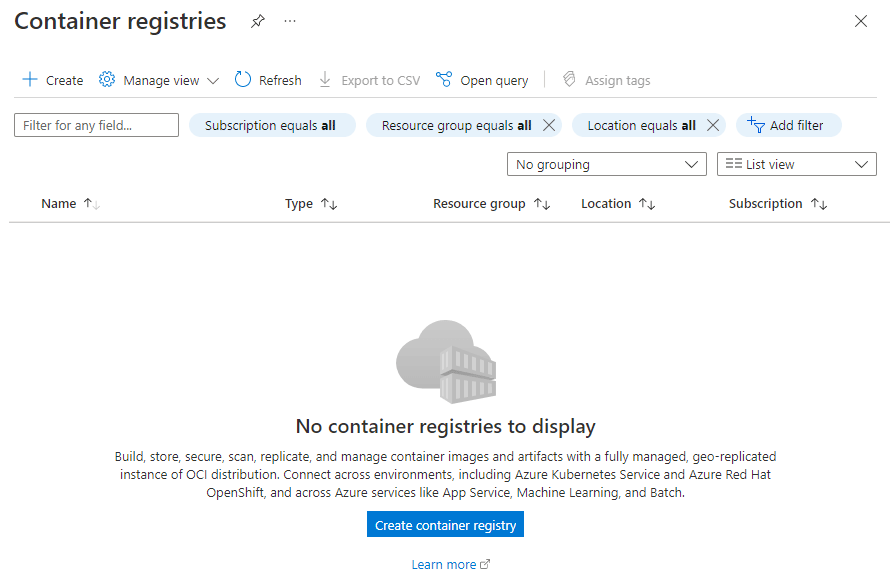Click the Open query label
The height and width of the screenshot is (585, 890).
(x=494, y=81)
